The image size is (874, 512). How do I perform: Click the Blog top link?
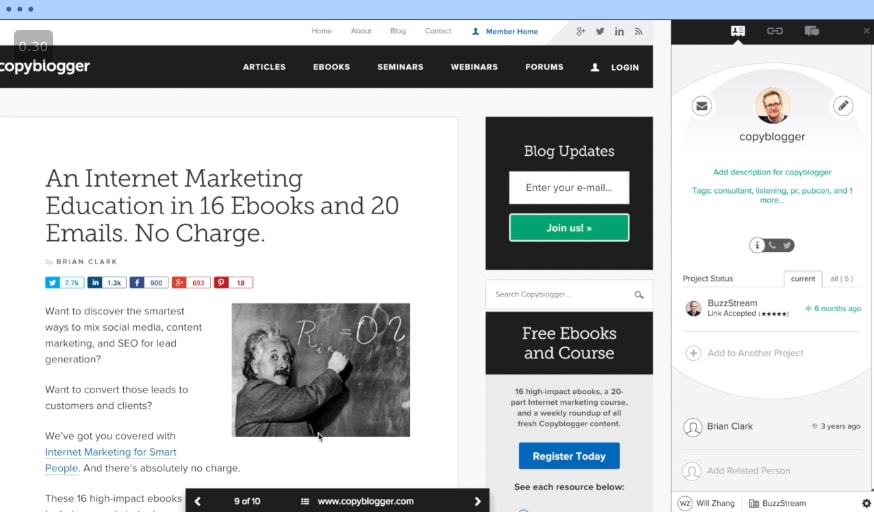(x=398, y=31)
